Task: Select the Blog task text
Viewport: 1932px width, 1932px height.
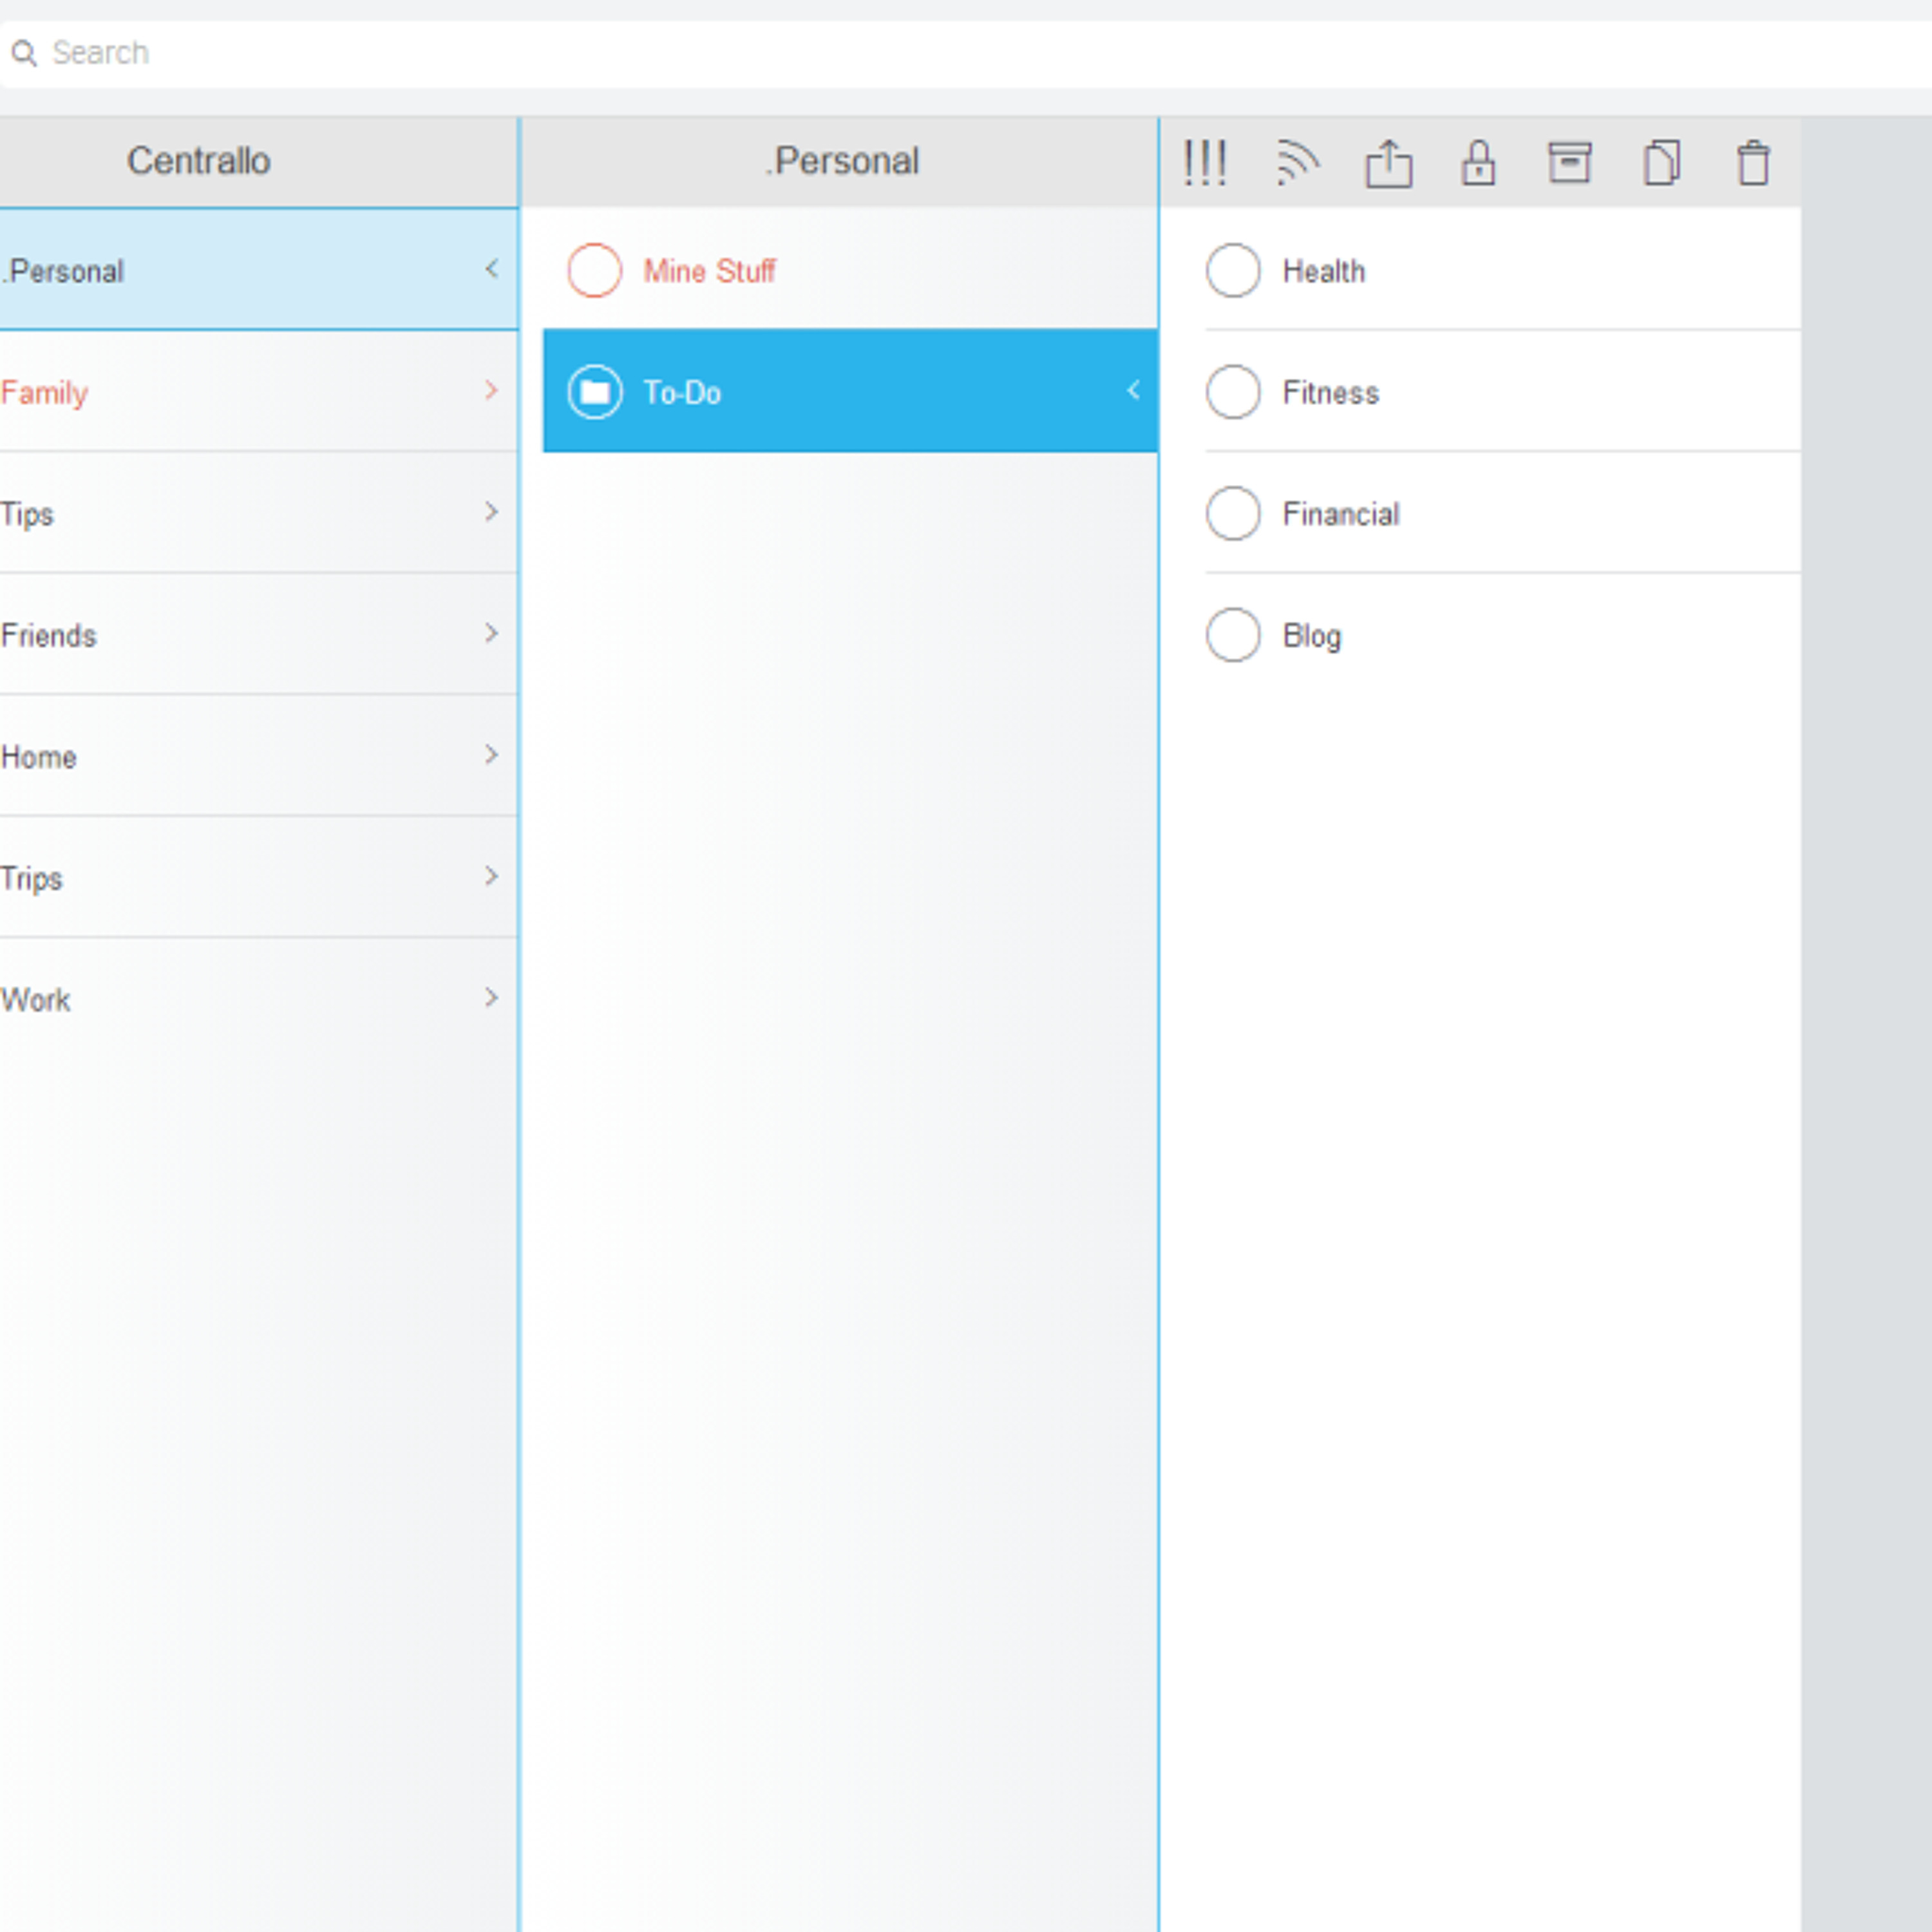Action: [1311, 636]
